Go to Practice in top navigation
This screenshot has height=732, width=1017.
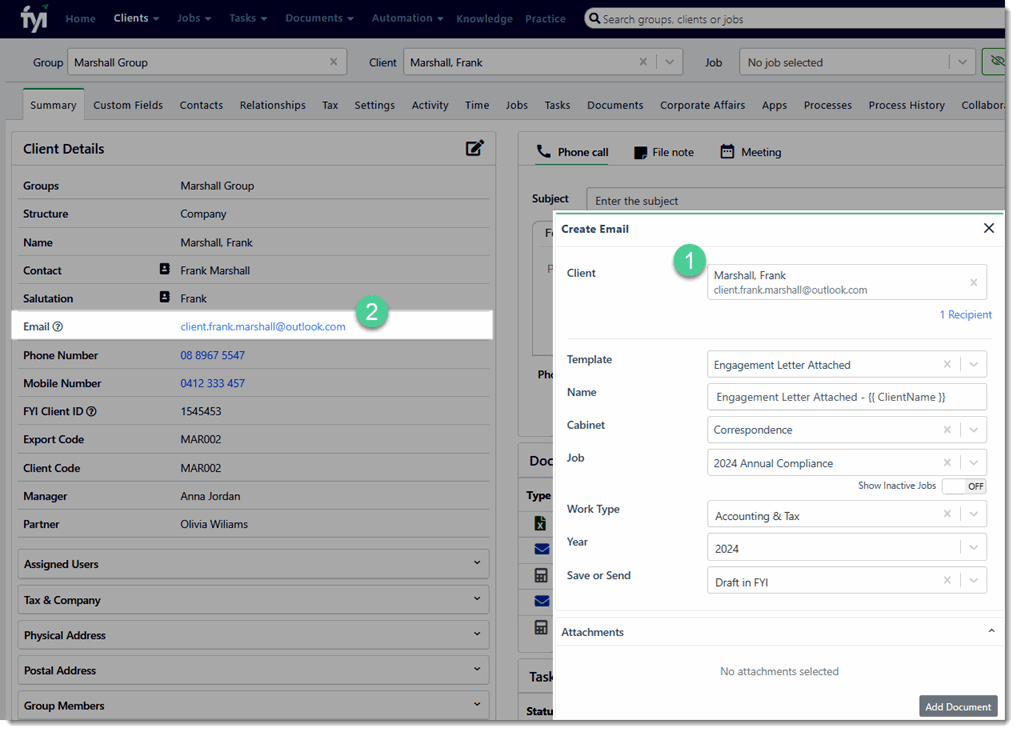point(545,19)
